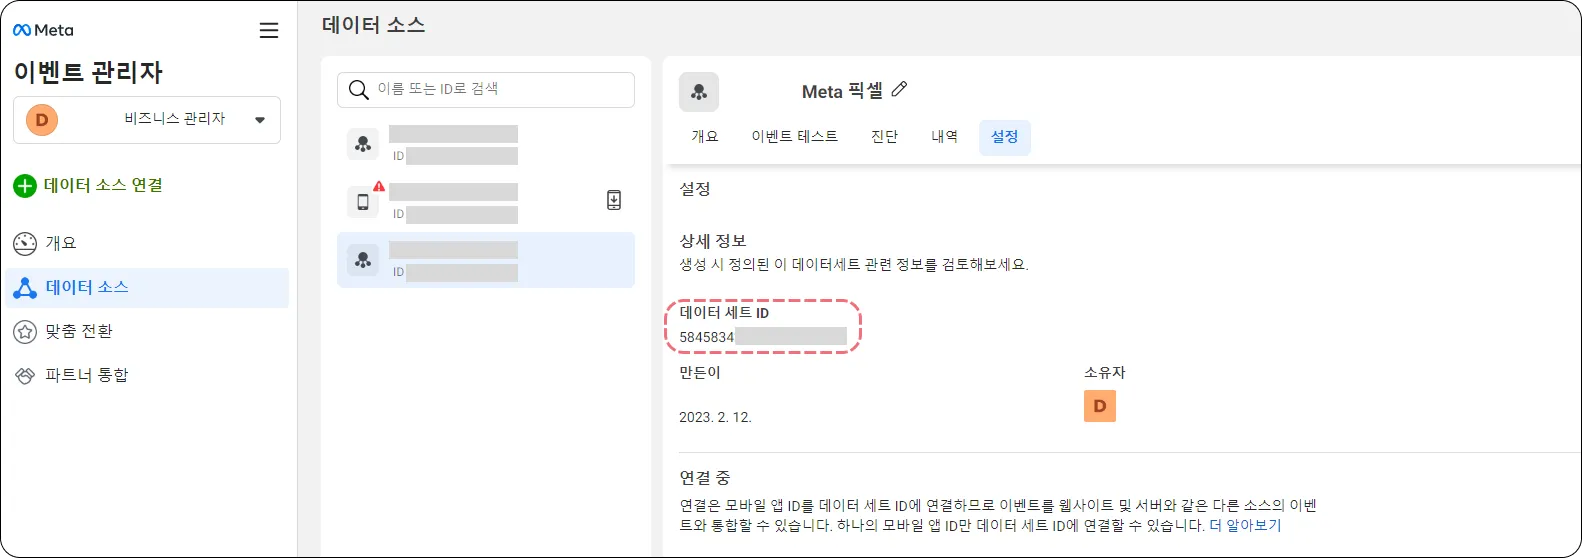Click the 데이터 소스 triangle network icon
This screenshot has width=1582, height=558.
(25, 288)
